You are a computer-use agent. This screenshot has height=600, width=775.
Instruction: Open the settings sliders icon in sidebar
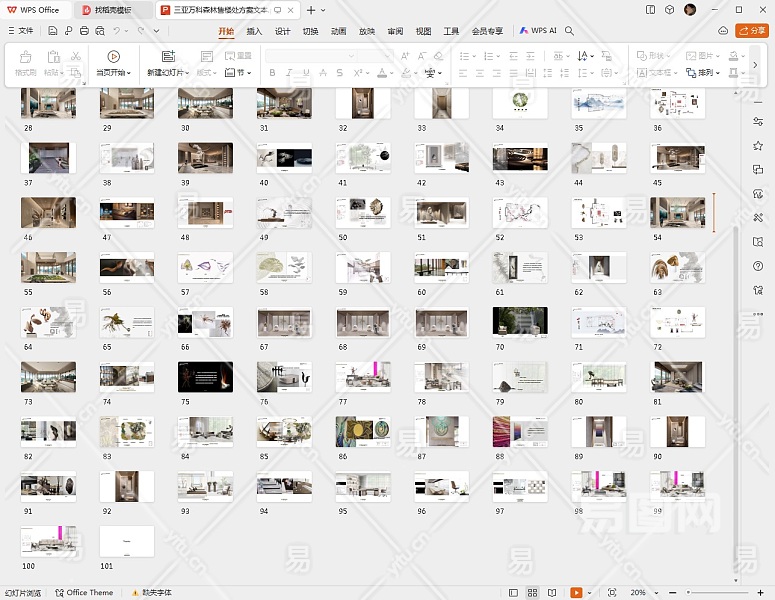pos(758,122)
